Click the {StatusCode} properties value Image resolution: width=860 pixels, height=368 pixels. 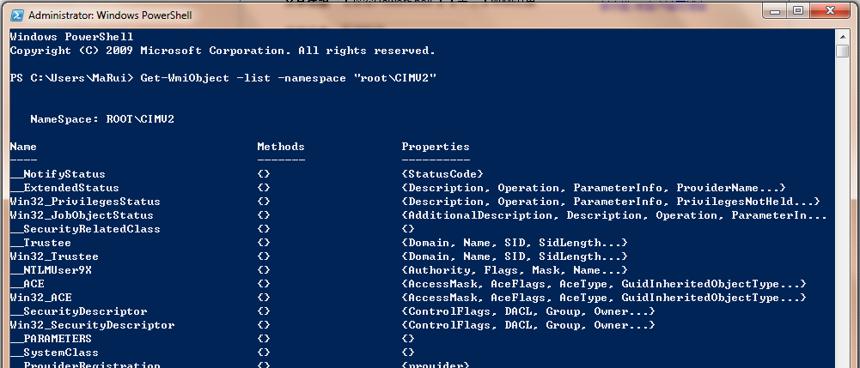(443, 174)
